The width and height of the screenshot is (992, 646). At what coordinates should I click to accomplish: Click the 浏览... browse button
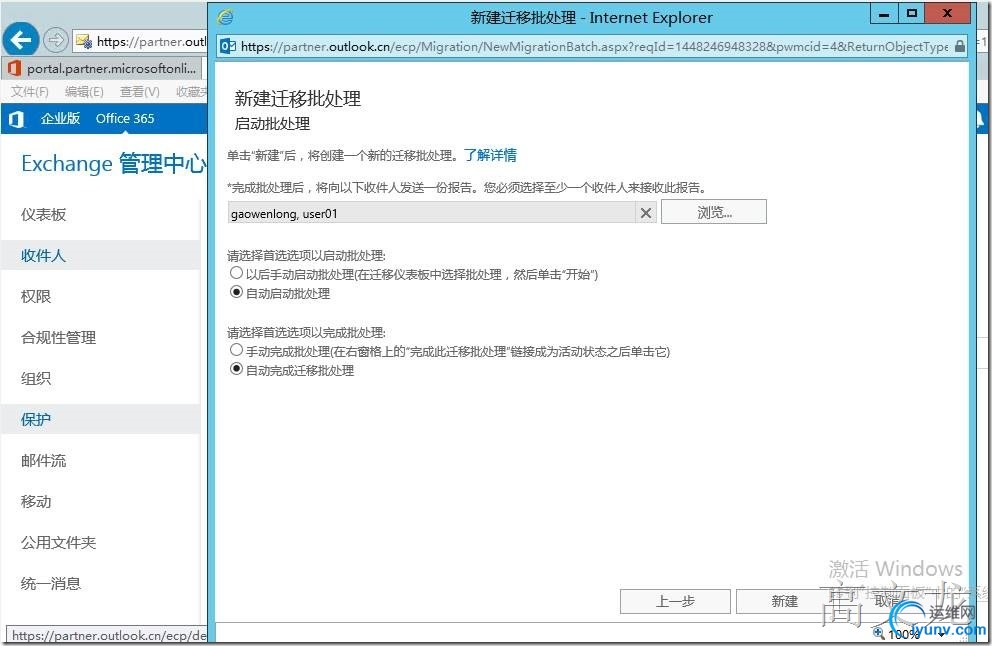pyautogui.click(x=714, y=212)
